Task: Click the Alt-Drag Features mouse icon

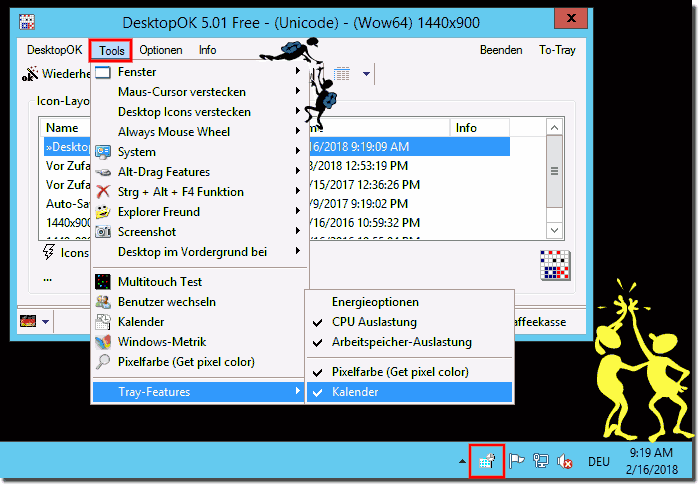Action: (103, 172)
